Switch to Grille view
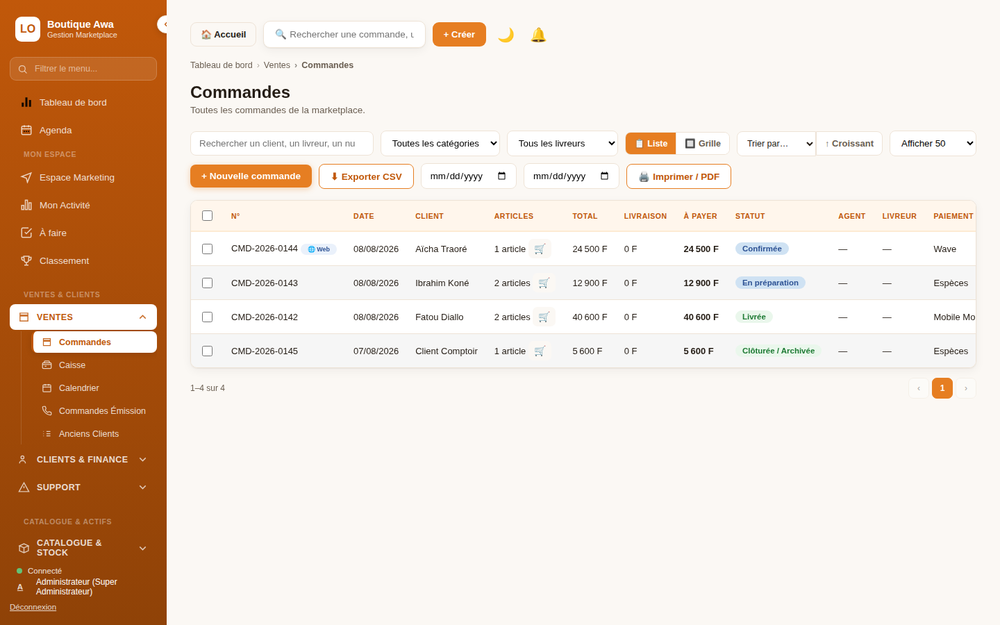Image resolution: width=1000 pixels, height=625 pixels. pos(703,143)
